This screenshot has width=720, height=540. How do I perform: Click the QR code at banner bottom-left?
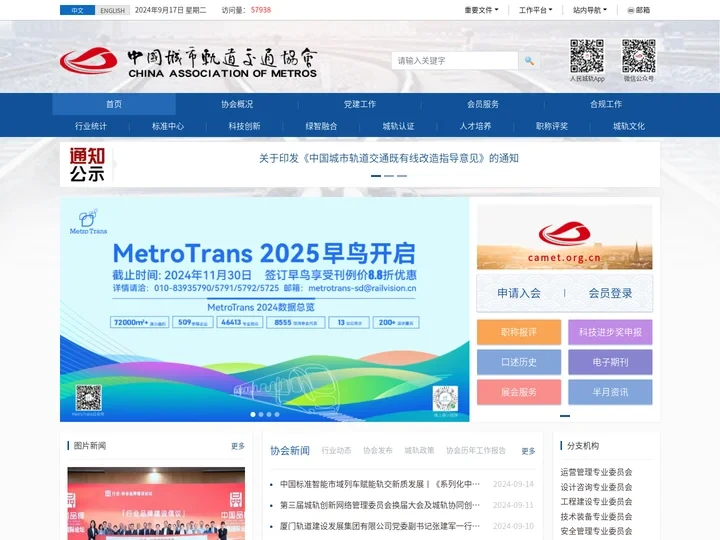[x=88, y=398]
